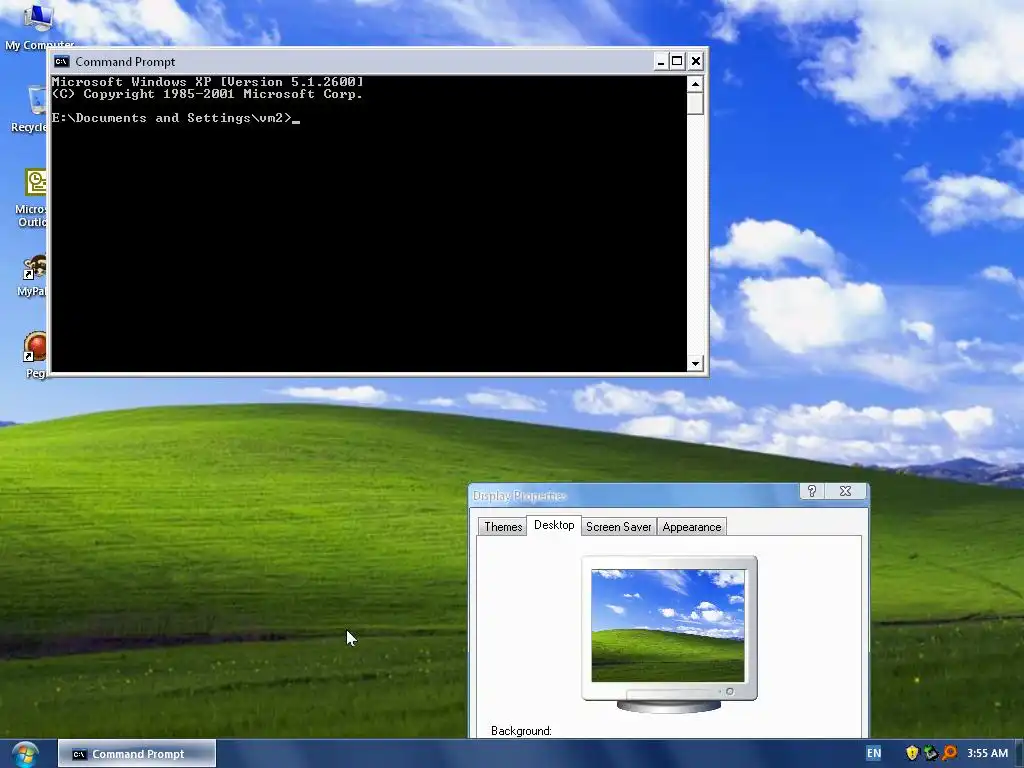
Task: Click the Command Prompt taskbar button
Action: 137,754
